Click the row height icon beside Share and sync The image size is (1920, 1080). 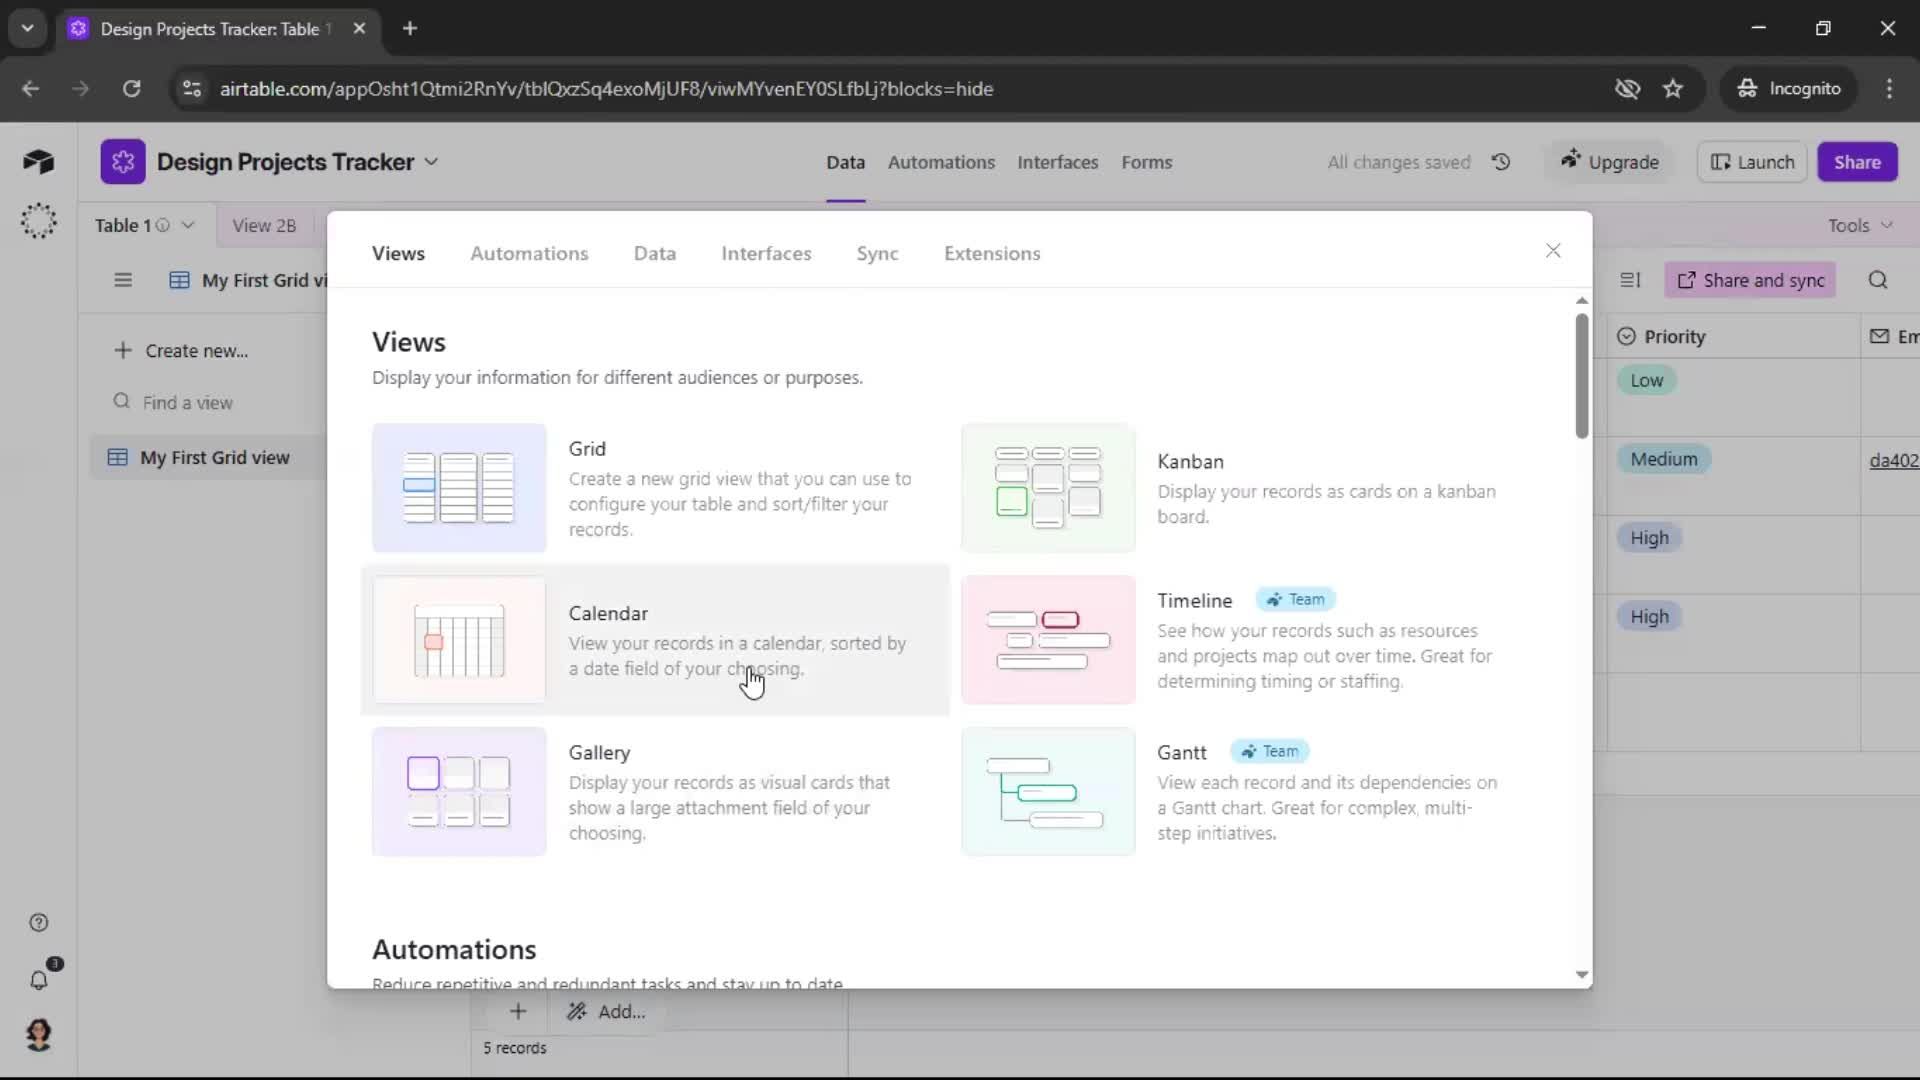pos(1631,281)
